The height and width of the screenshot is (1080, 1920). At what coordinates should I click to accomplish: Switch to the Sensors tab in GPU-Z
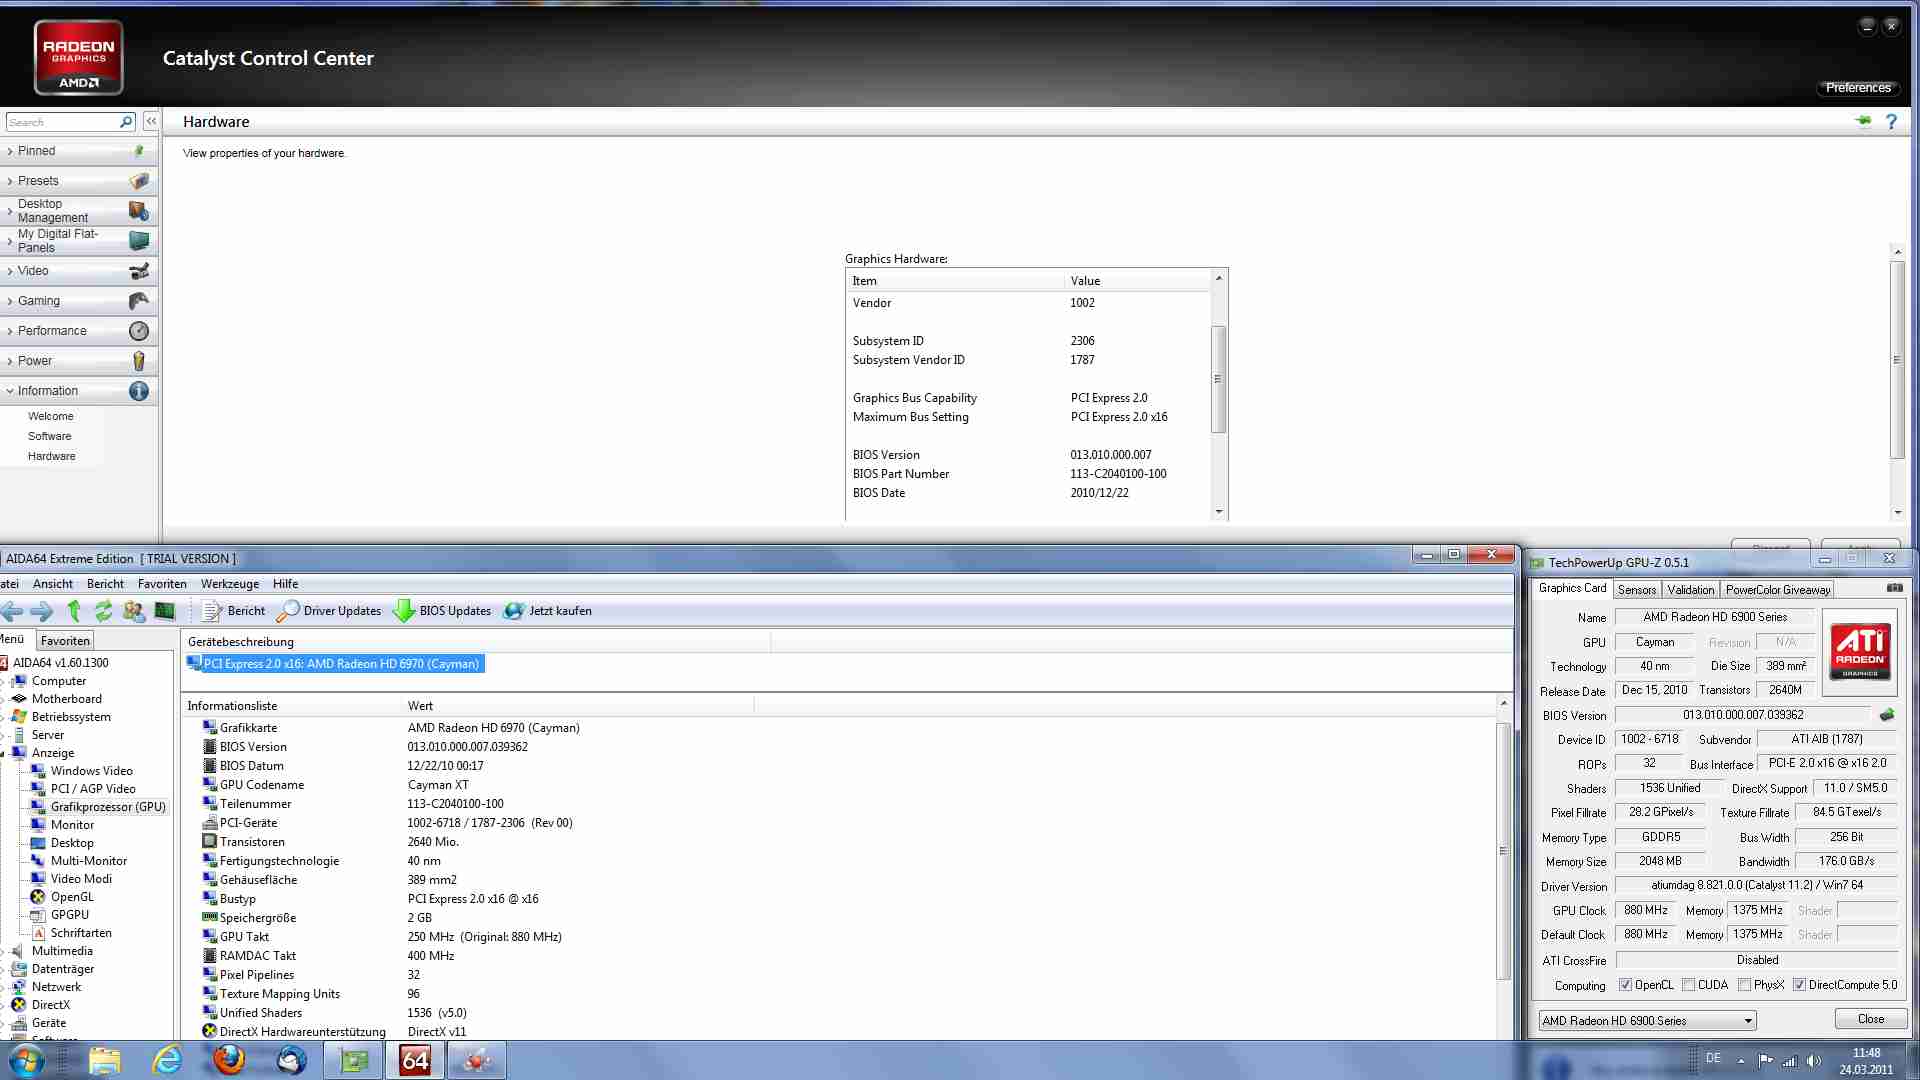[x=1637, y=590]
